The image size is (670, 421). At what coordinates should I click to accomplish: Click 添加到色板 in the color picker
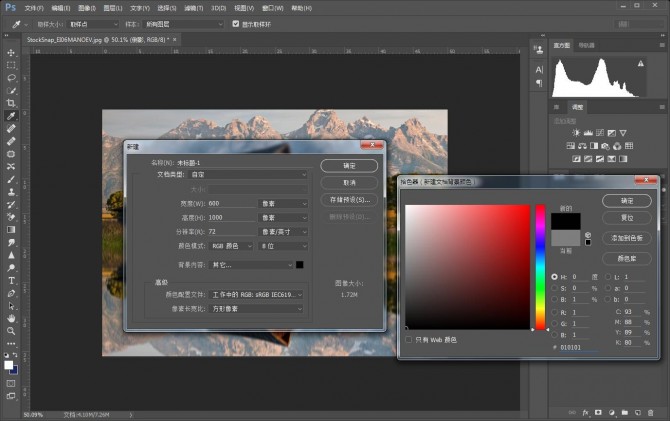pyautogui.click(x=626, y=238)
